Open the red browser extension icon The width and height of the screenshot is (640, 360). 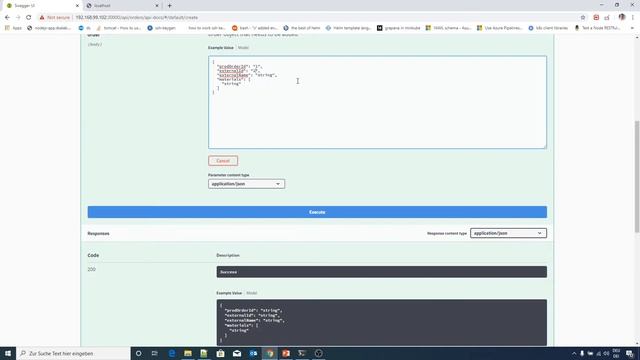596,18
